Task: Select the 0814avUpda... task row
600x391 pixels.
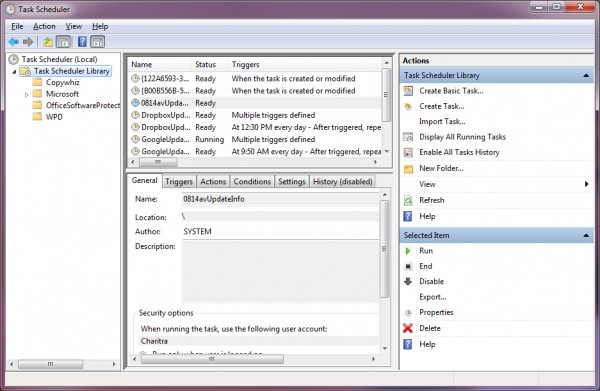Action: pyautogui.click(x=255, y=103)
